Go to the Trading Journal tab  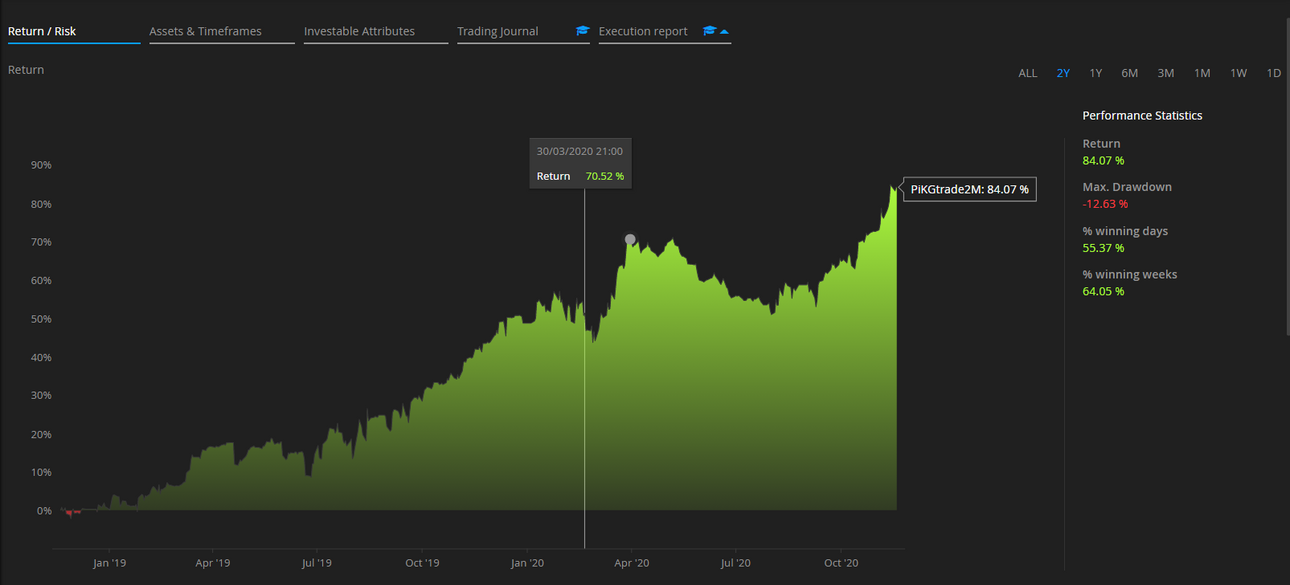(x=497, y=31)
